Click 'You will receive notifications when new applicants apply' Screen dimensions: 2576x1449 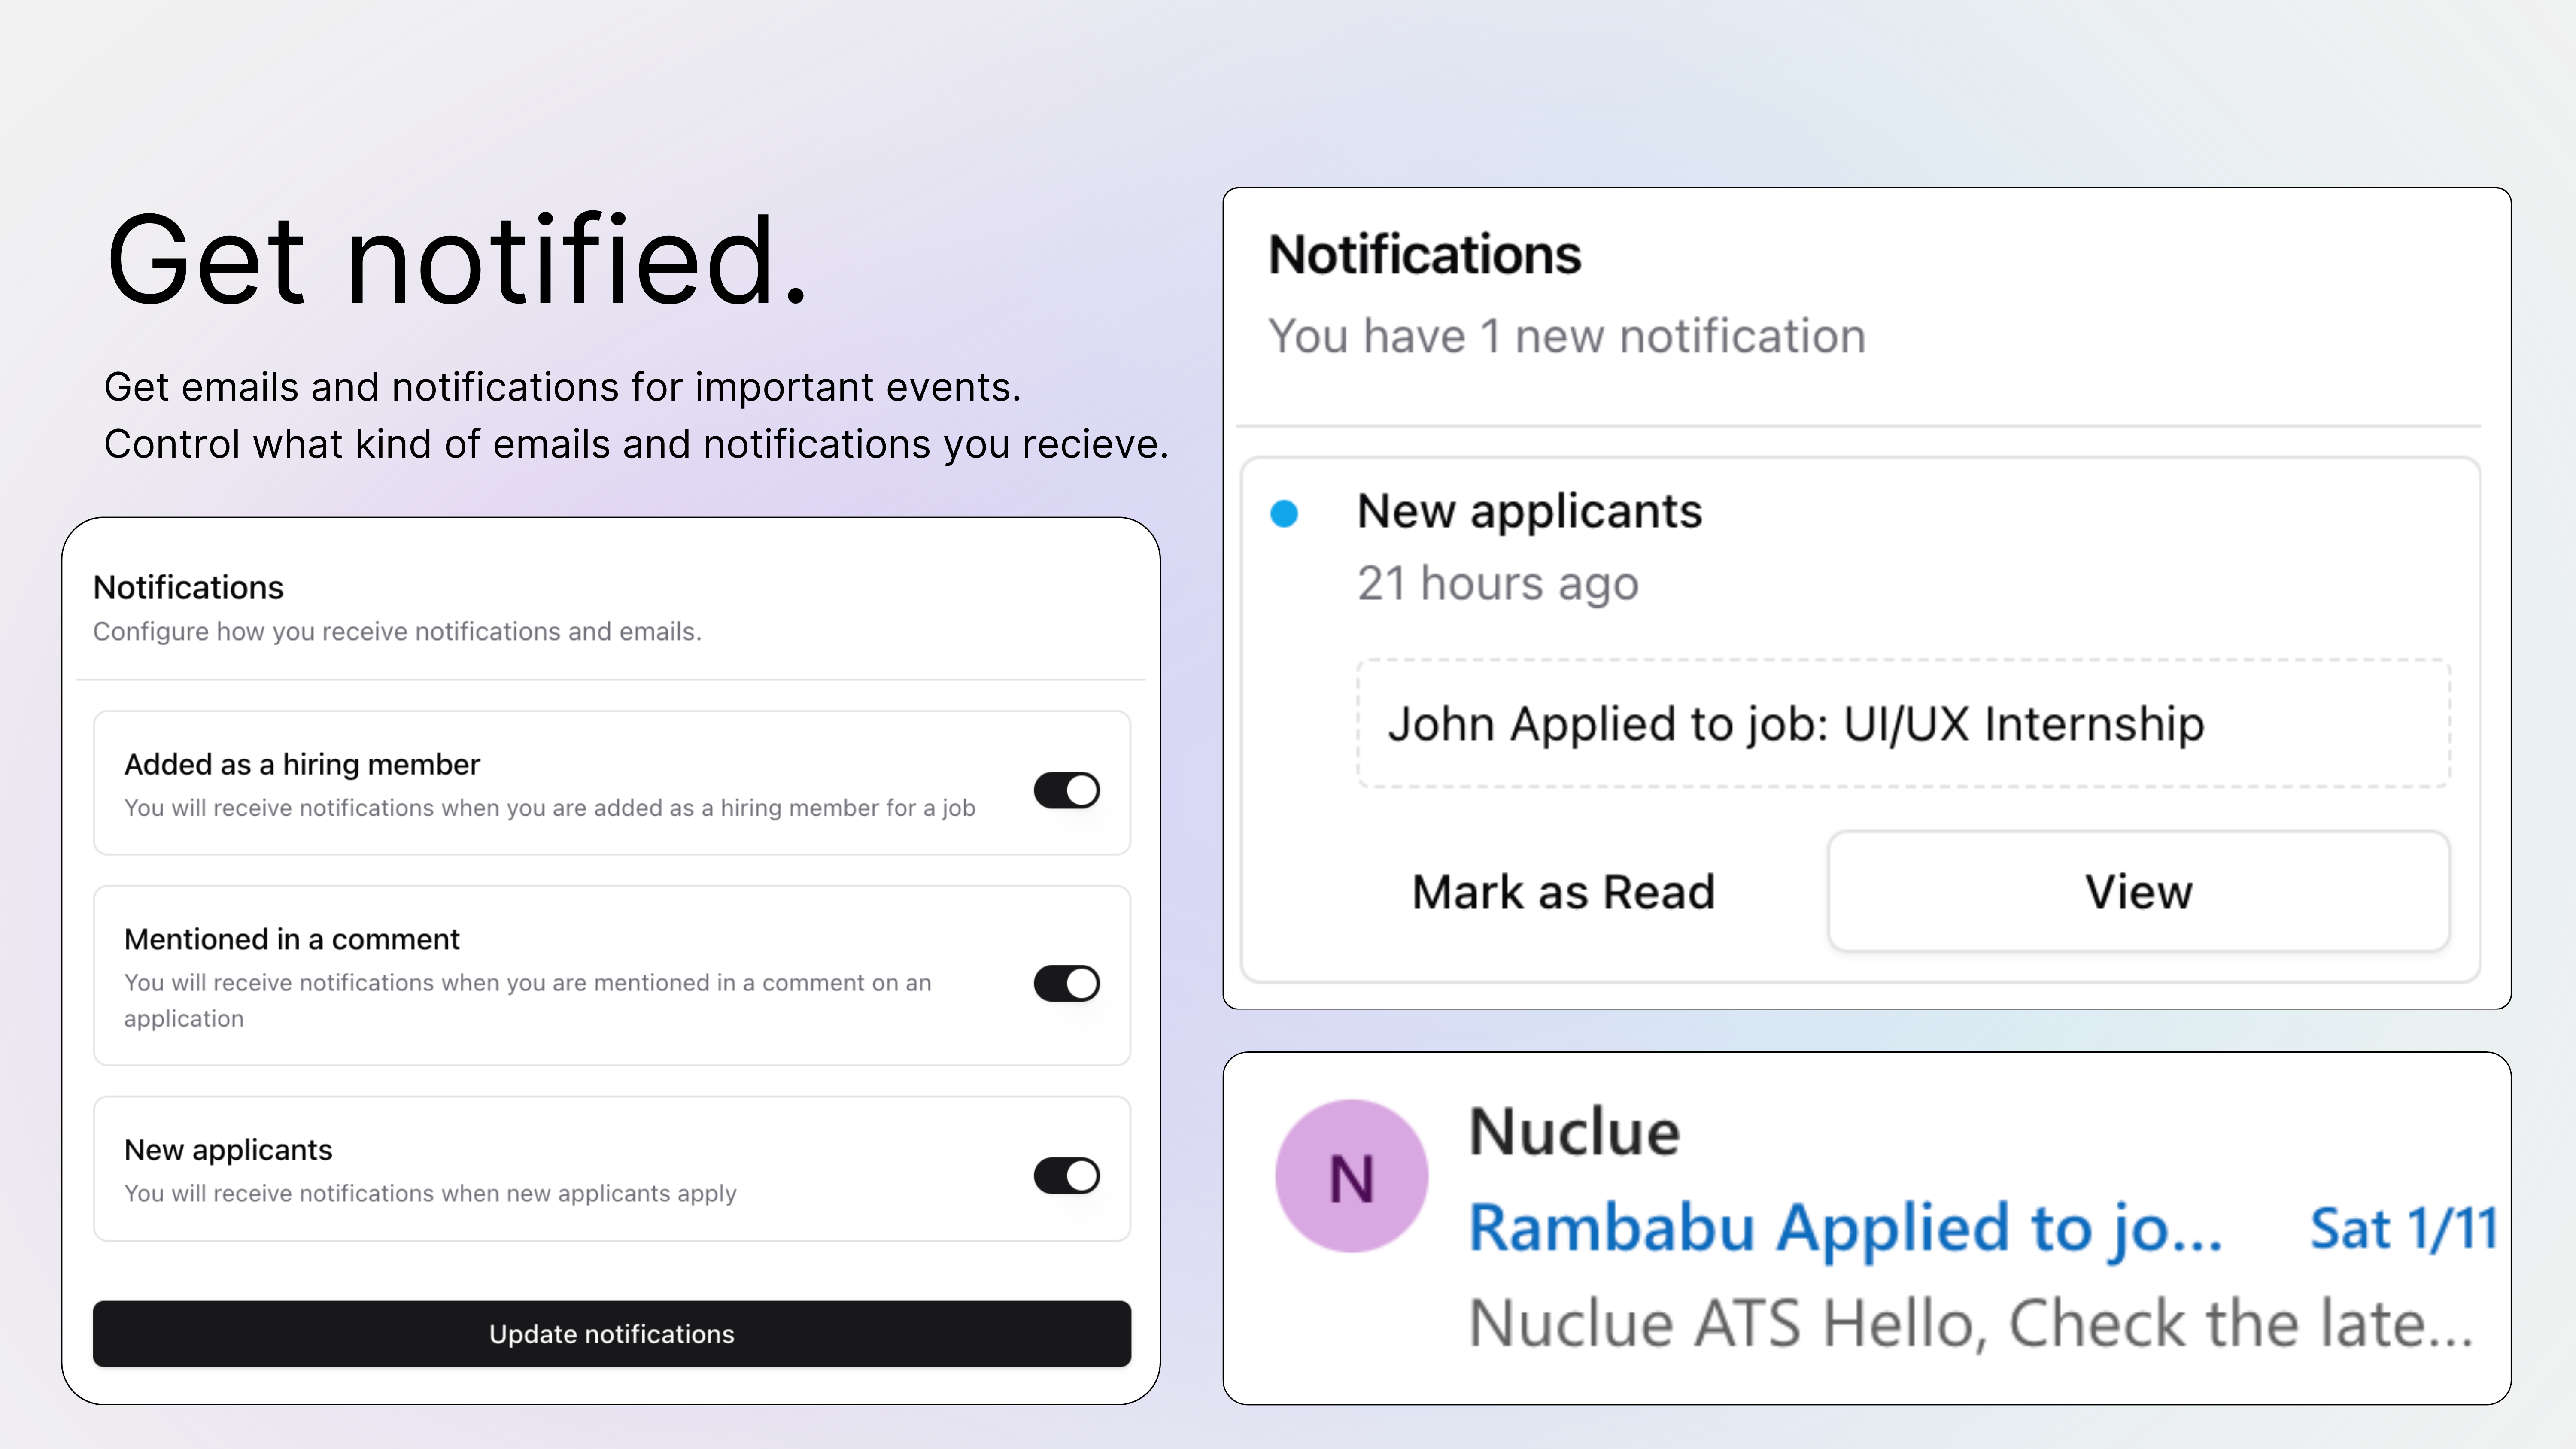430,1194
